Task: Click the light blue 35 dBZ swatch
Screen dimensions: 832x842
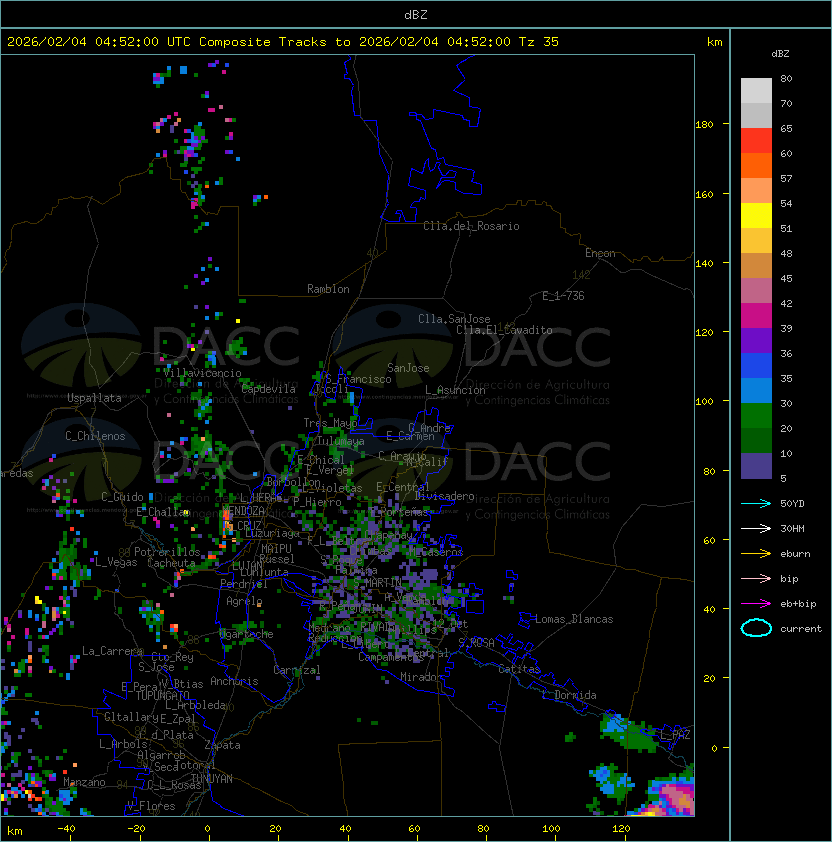Action: point(756,390)
